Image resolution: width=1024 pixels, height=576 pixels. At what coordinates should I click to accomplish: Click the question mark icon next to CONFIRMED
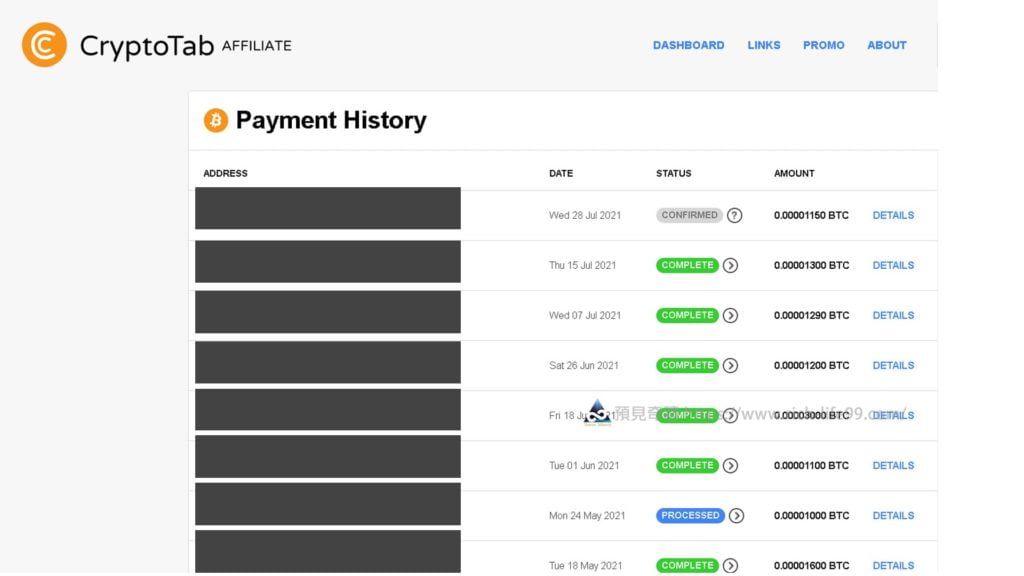pos(735,216)
